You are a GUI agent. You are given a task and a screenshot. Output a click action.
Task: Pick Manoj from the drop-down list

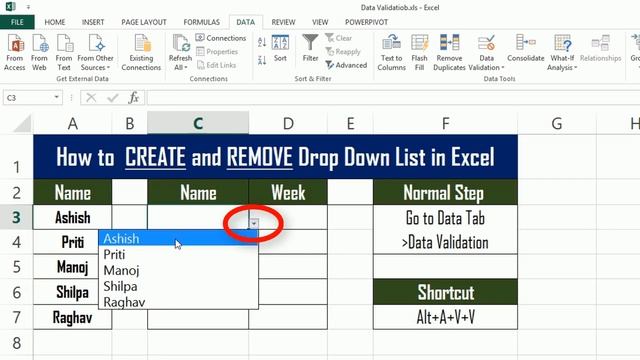[178, 270]
